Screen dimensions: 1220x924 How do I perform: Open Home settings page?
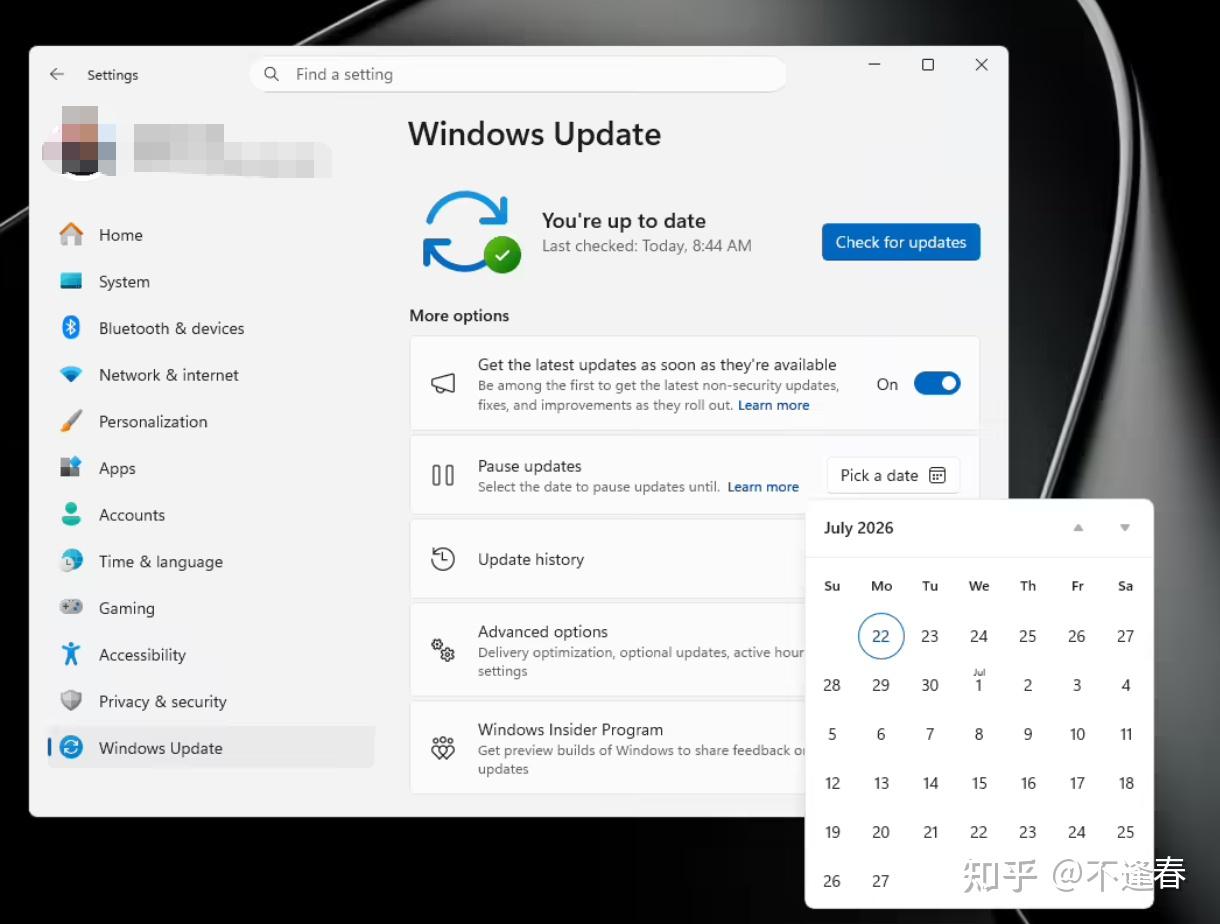coord(211,235)
